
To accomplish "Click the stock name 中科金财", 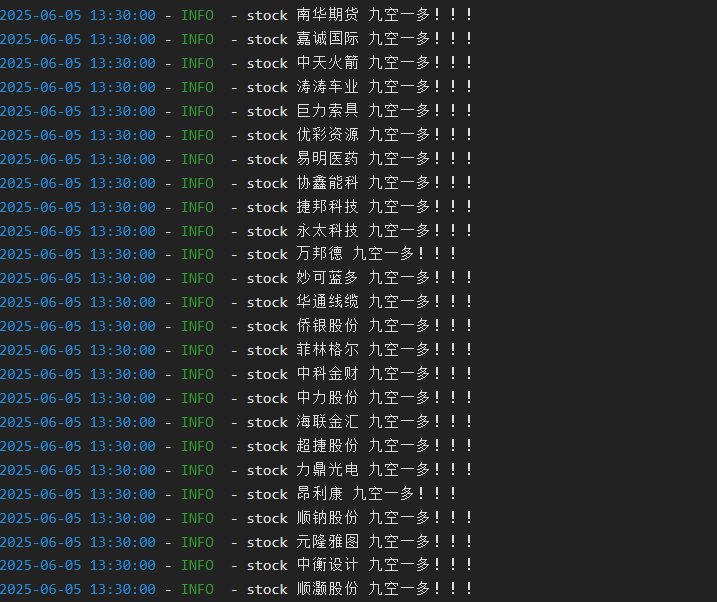I will click(x=327, y=374).
